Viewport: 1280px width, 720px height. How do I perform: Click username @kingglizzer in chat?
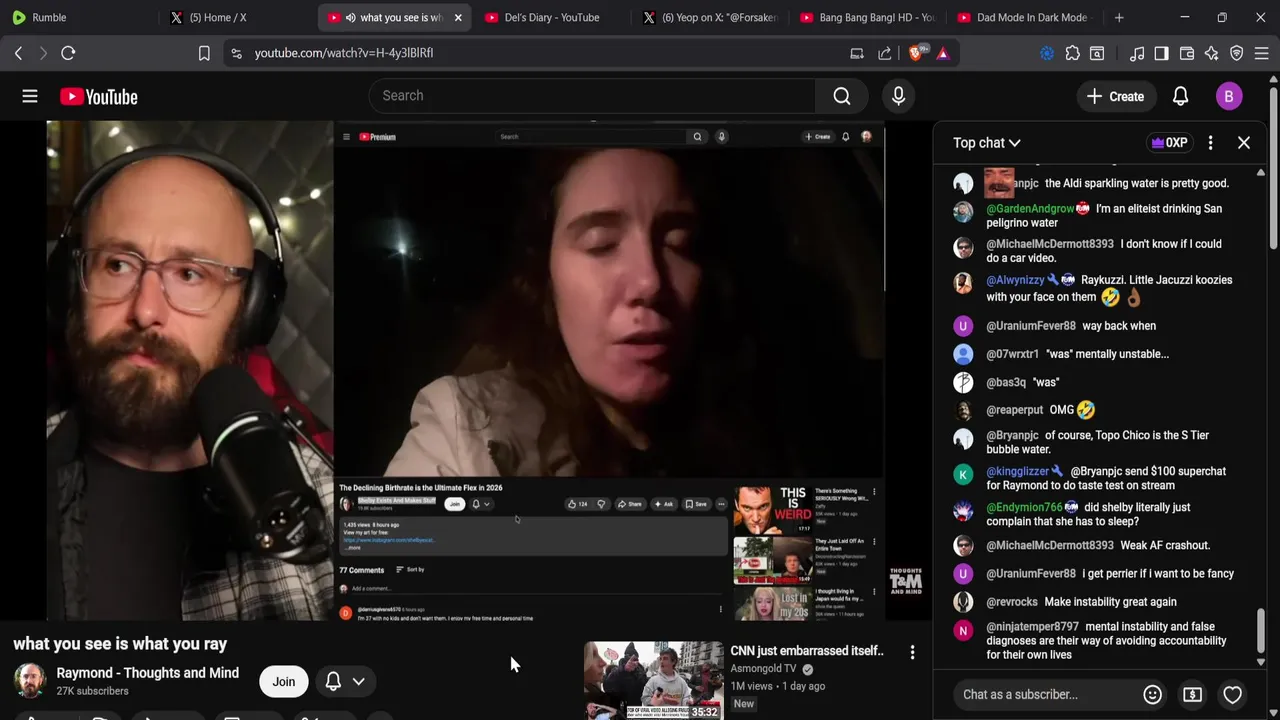[x=1017, y=471]
